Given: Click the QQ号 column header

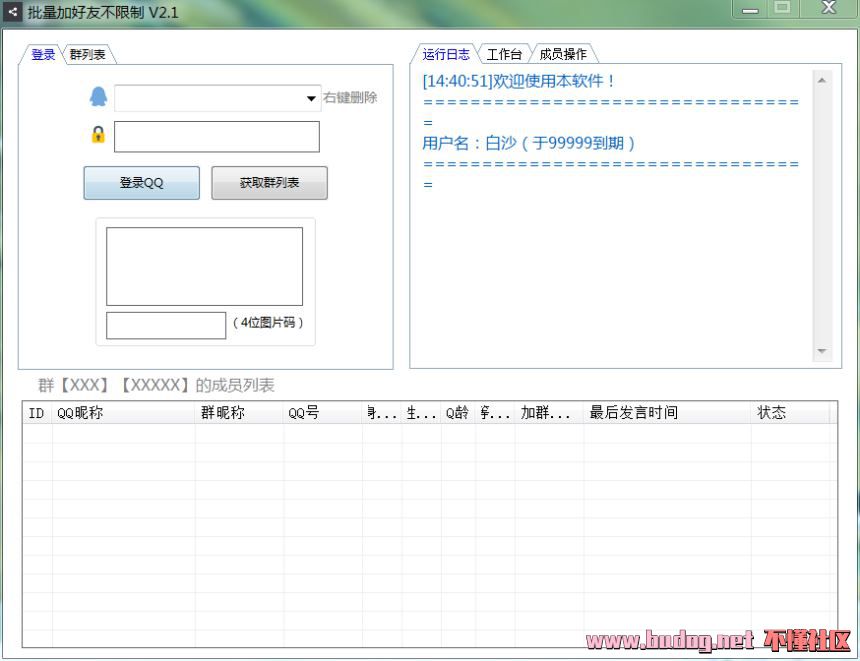Looking at the screenshot, I should point(322,413).
